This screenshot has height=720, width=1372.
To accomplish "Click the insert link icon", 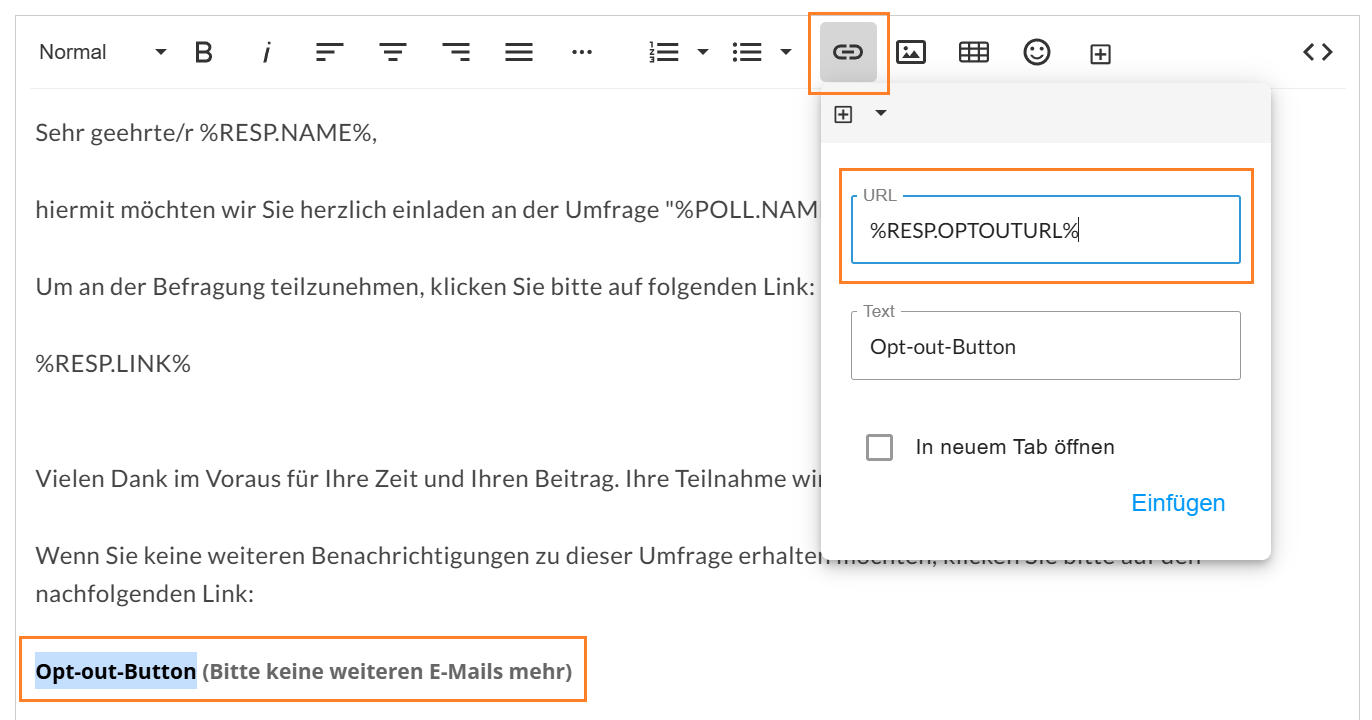I will click(848, 52).
